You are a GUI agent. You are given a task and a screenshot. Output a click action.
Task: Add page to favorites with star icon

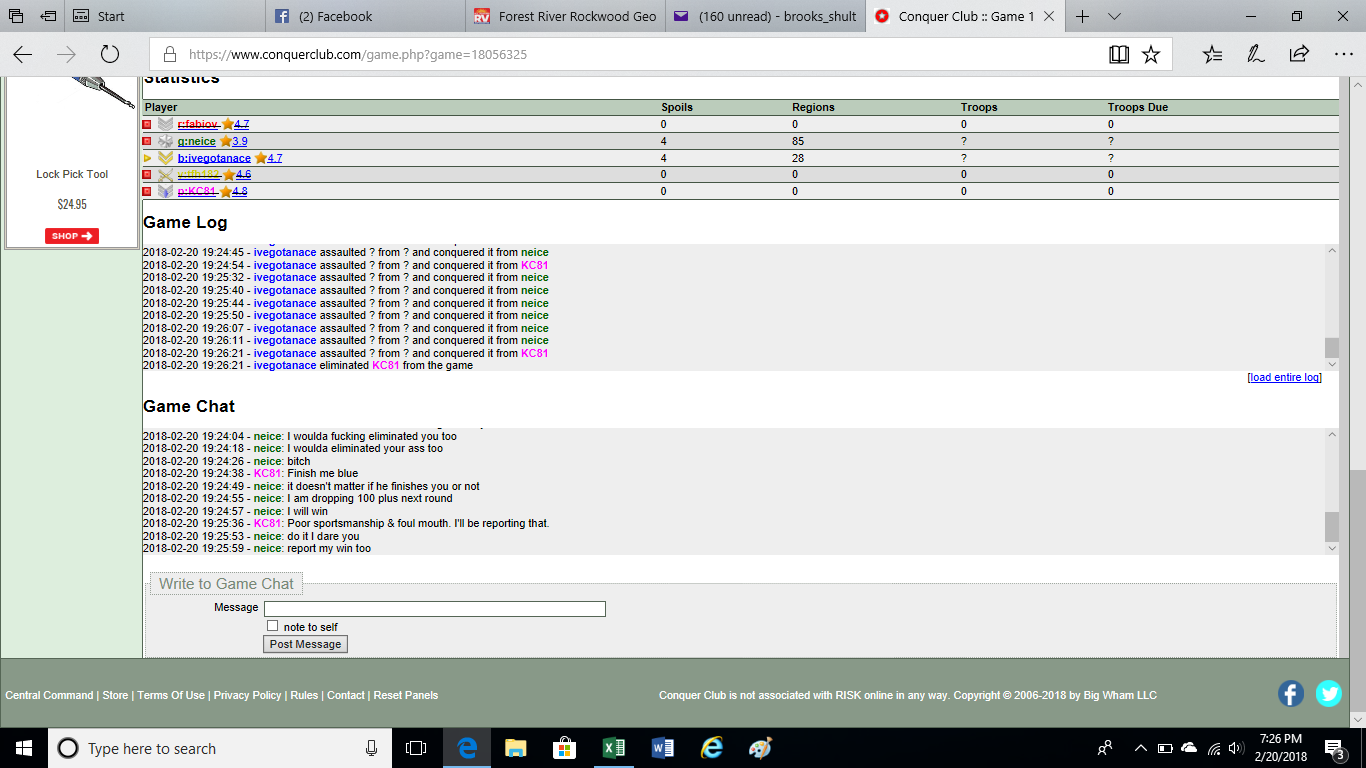pos(1151,54)
